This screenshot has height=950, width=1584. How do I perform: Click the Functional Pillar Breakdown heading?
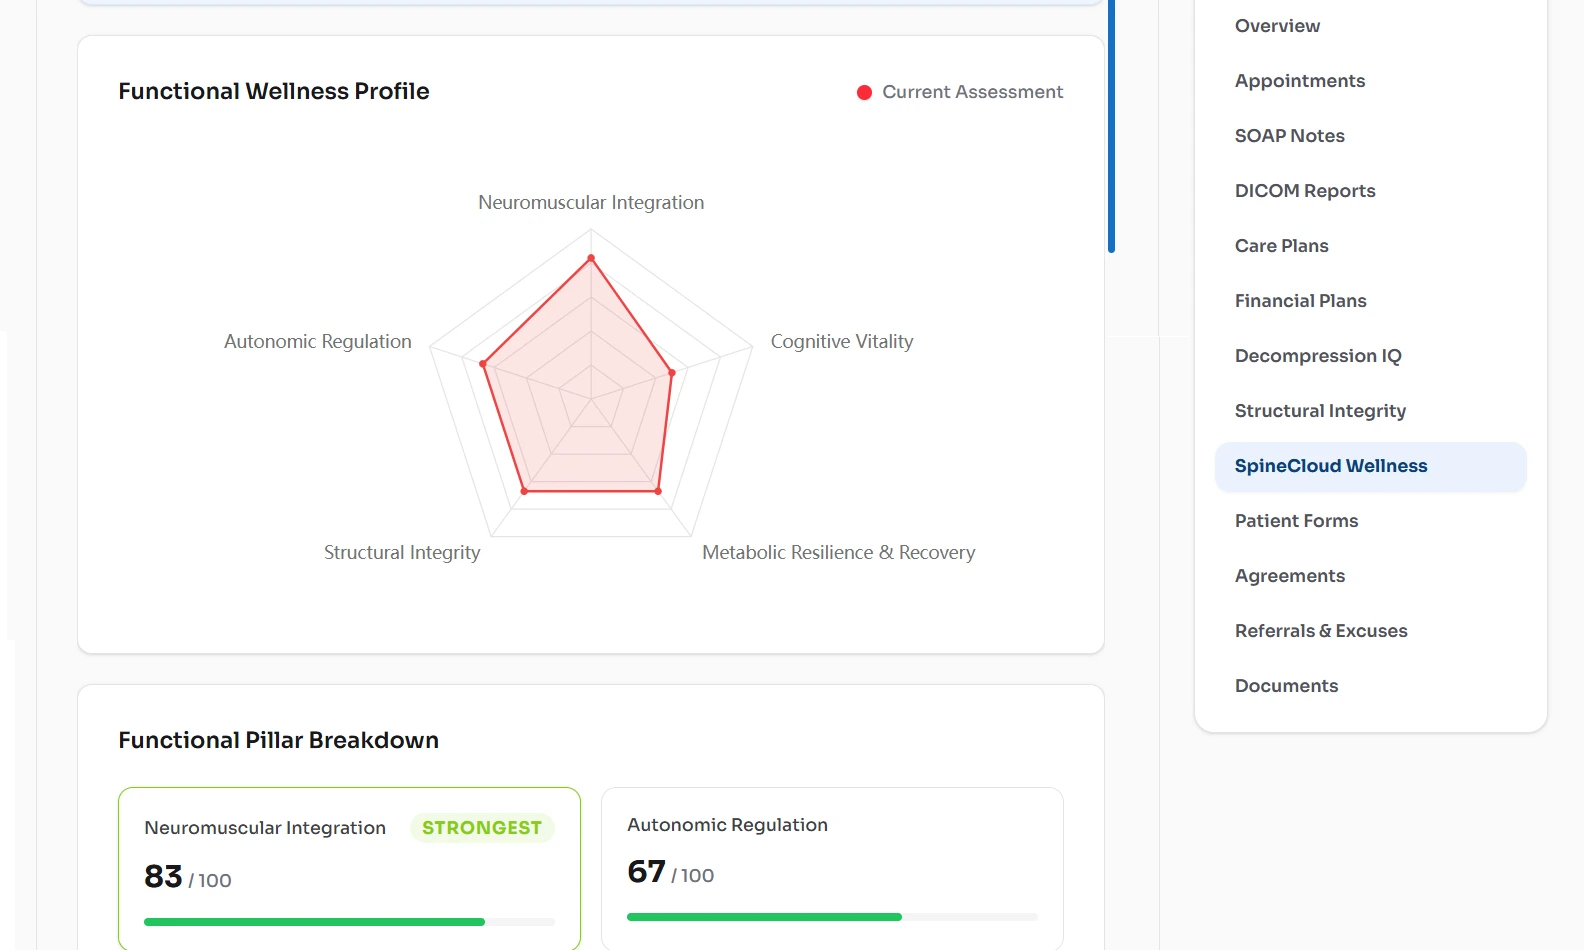[x=278, y=740]
